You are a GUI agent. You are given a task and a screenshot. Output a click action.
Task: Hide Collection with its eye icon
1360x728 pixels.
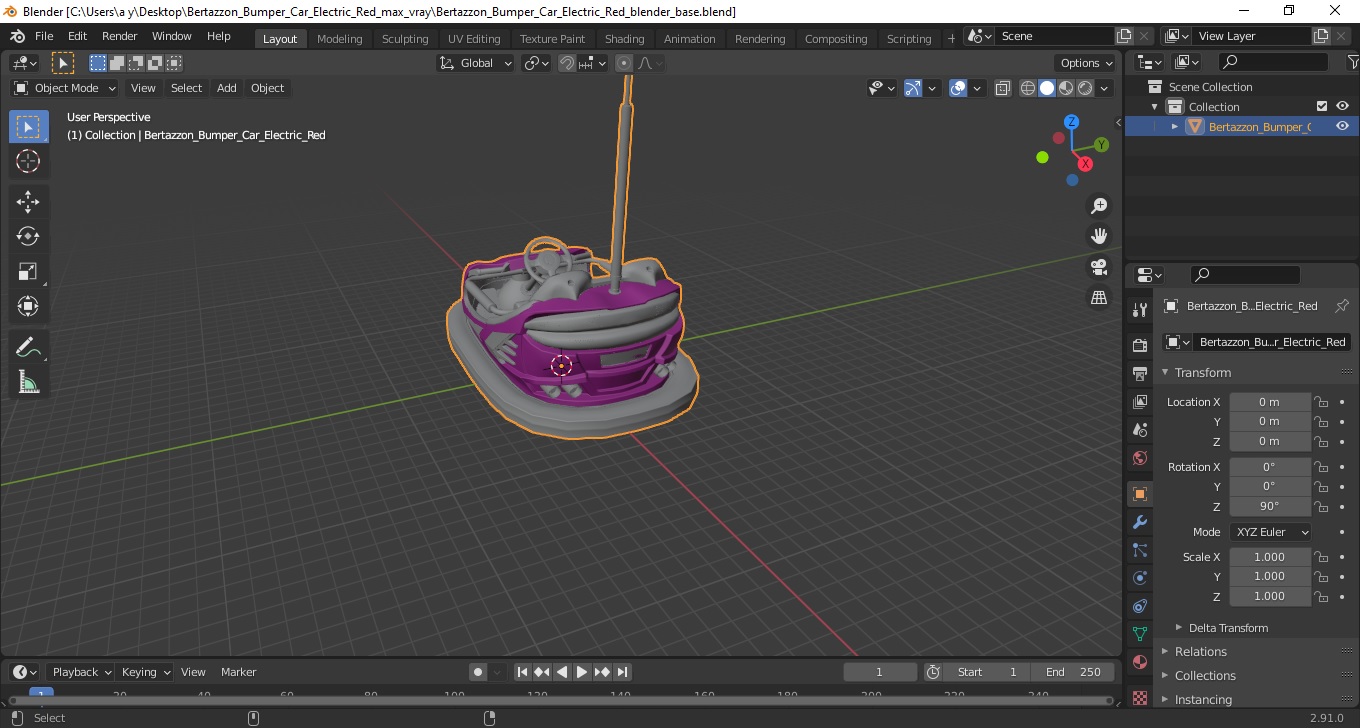point(1343,106)
